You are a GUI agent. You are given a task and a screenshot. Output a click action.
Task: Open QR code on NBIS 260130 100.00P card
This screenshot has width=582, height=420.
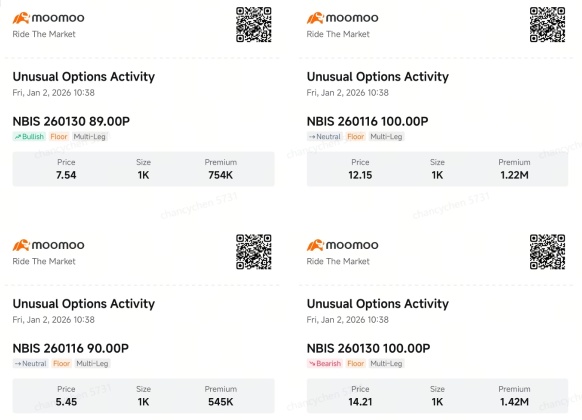(547, 252)
